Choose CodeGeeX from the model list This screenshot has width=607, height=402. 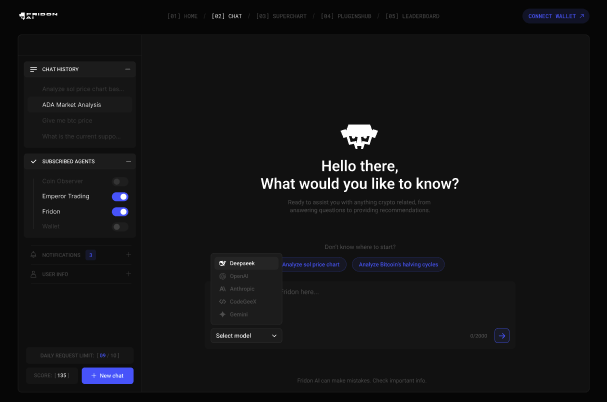coord(247,302)
